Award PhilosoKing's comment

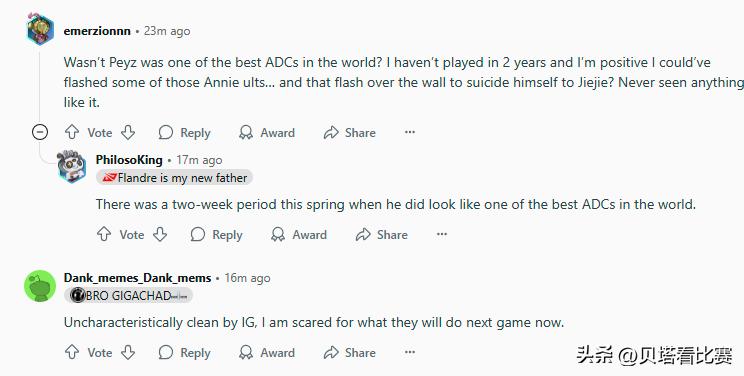click(x=299, y=235)
